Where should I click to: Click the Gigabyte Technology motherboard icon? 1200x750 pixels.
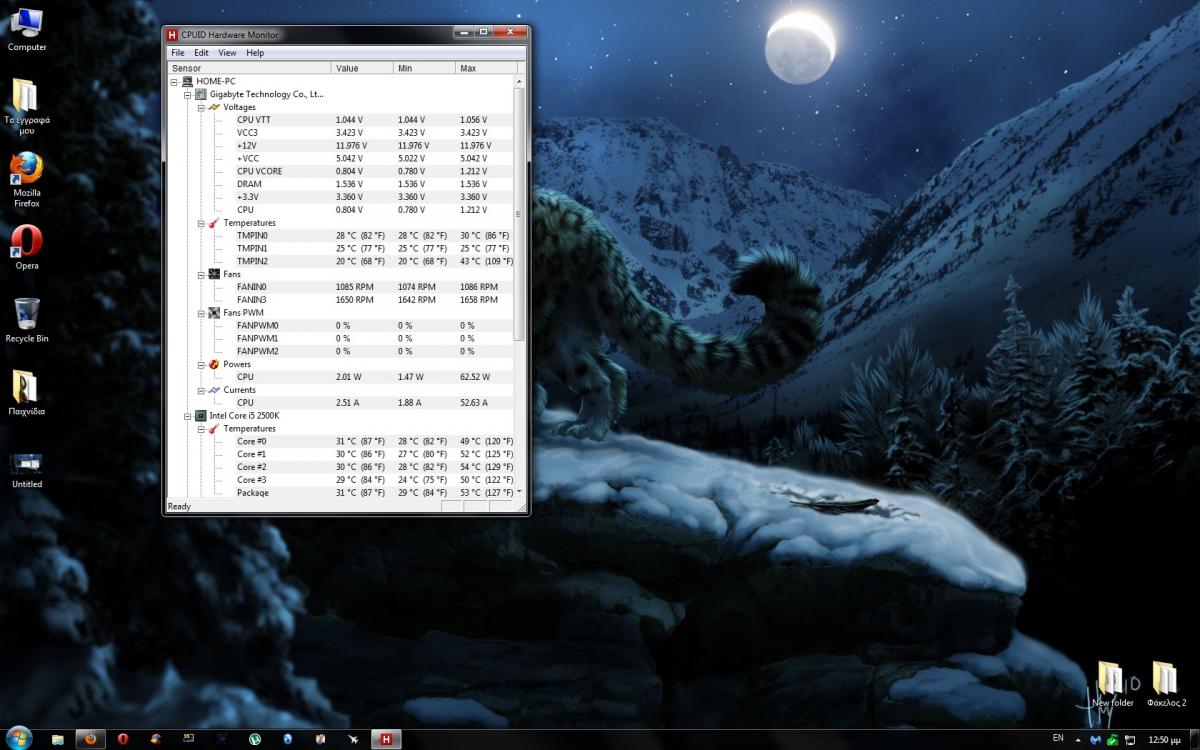click(201, 94)
